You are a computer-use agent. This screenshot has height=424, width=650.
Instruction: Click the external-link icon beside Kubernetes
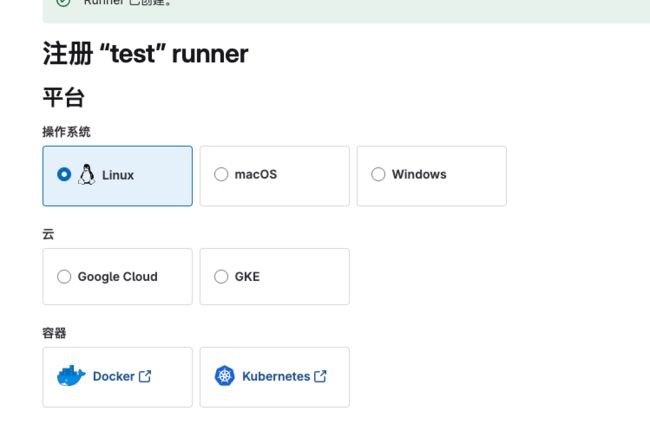tap(320, 376)
